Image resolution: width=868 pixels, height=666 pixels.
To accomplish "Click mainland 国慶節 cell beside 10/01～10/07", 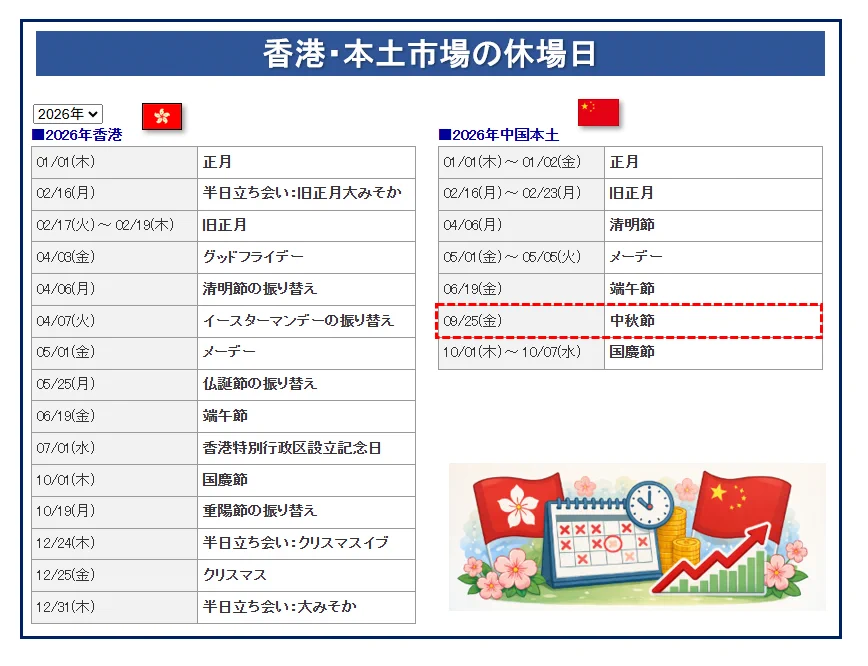I will coord(714,353).
